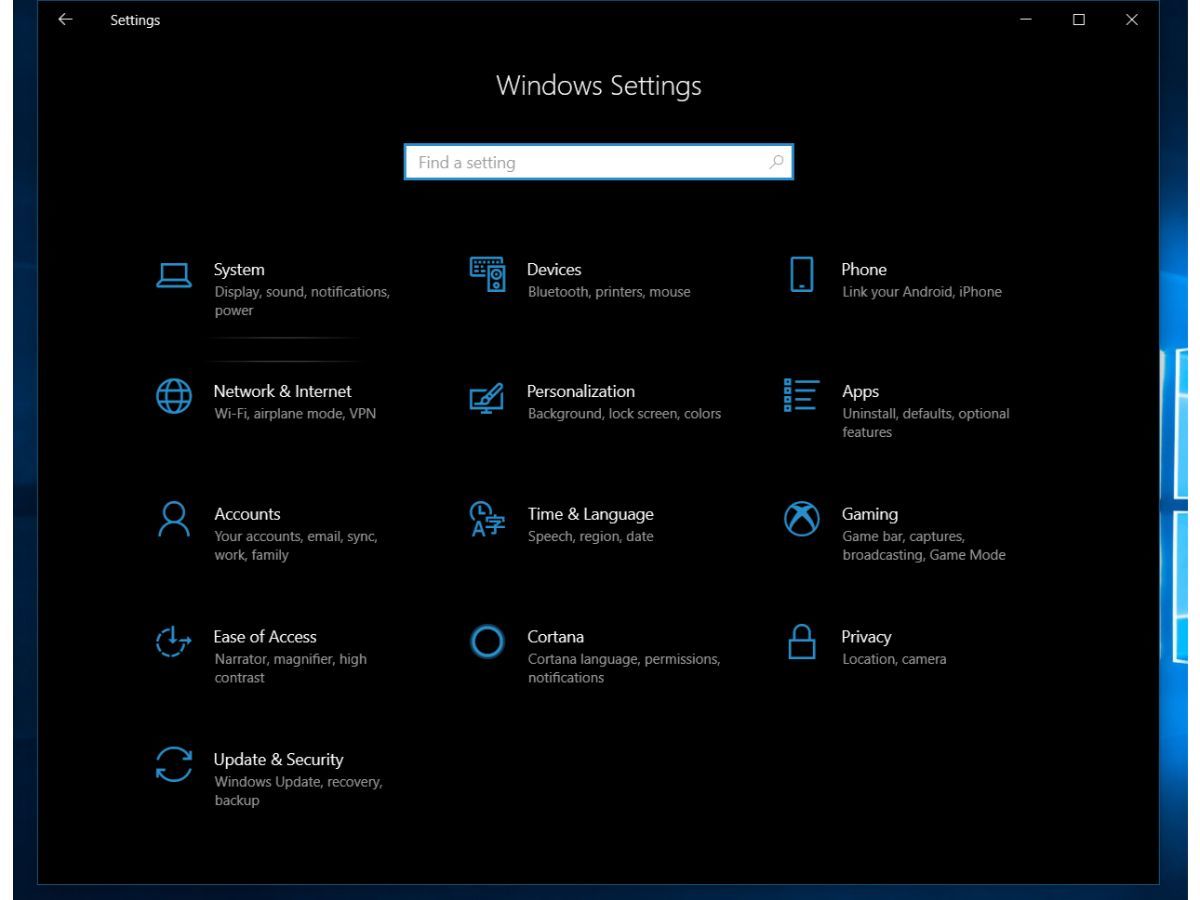Open Devices via keyboard-speaker icon
This screenshot has height=900, width=1200.
coord(488,274)
